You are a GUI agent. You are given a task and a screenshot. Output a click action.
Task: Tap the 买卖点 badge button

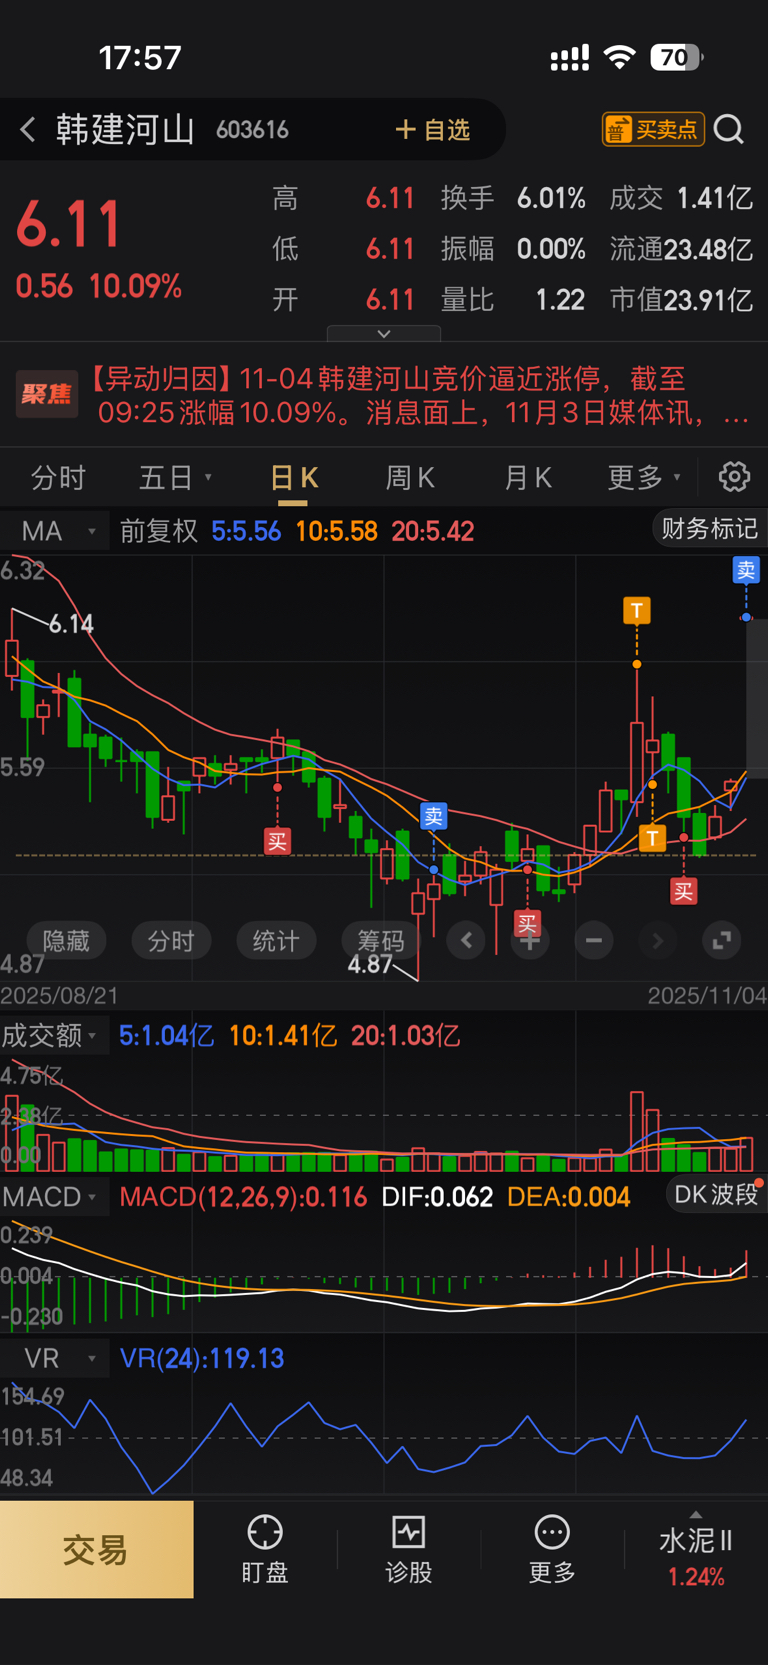pos(653,129)
